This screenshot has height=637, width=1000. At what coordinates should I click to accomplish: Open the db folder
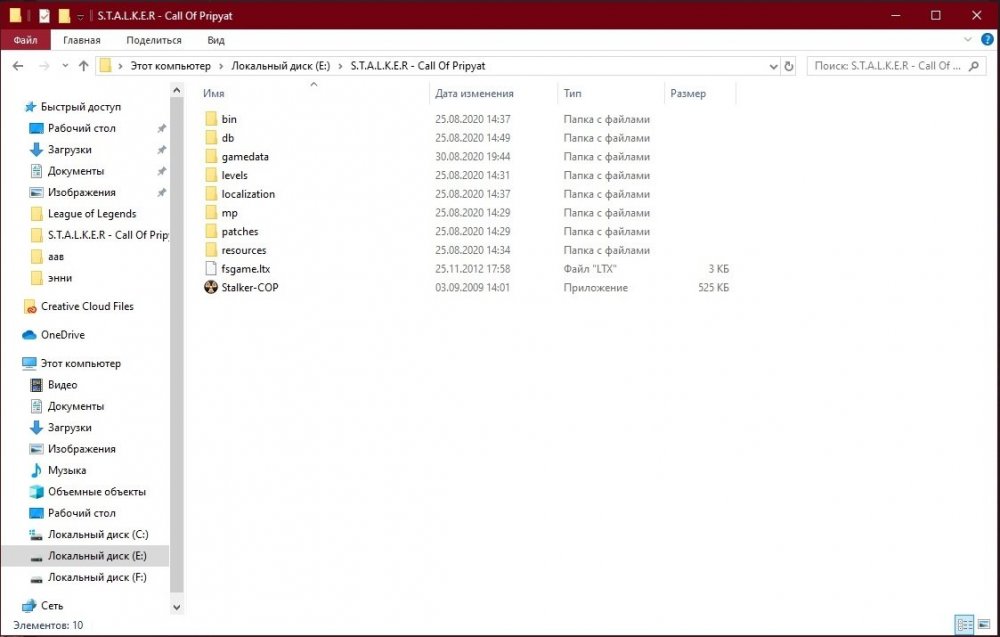[228, 138]
